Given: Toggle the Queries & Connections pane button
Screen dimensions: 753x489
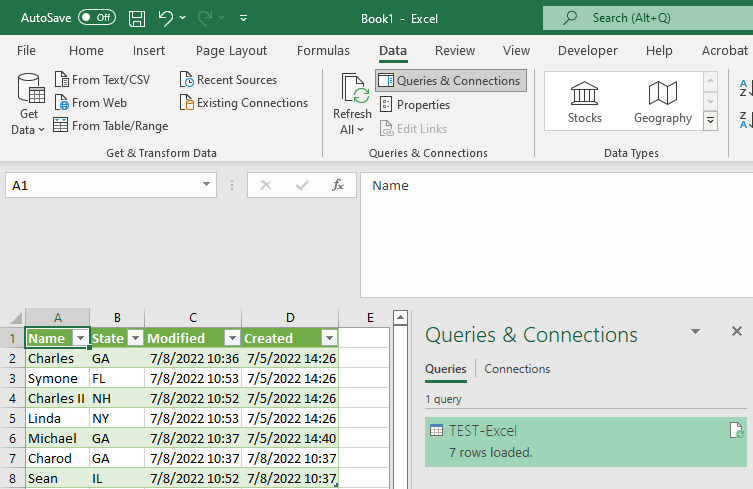Looking at the screenshot, I should [x=450, y=81].
